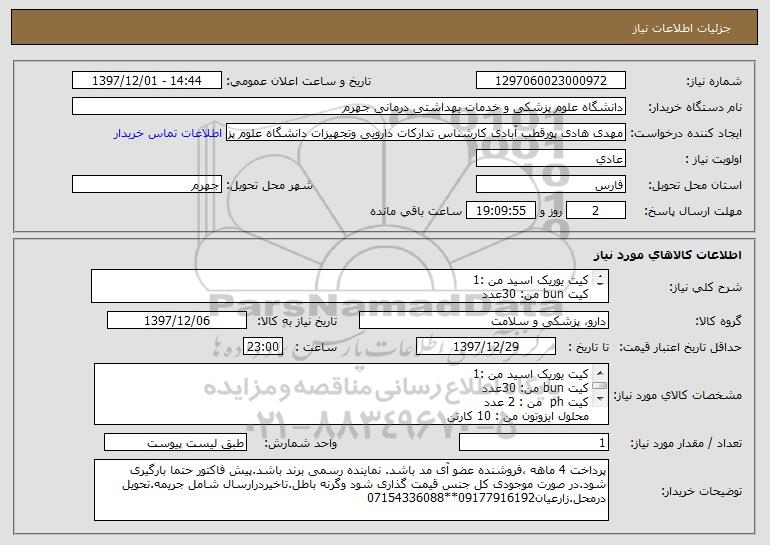Click the line کیت ph in specifications
The width and height of the screenshot is (770, 545).
tap(536, 402)
